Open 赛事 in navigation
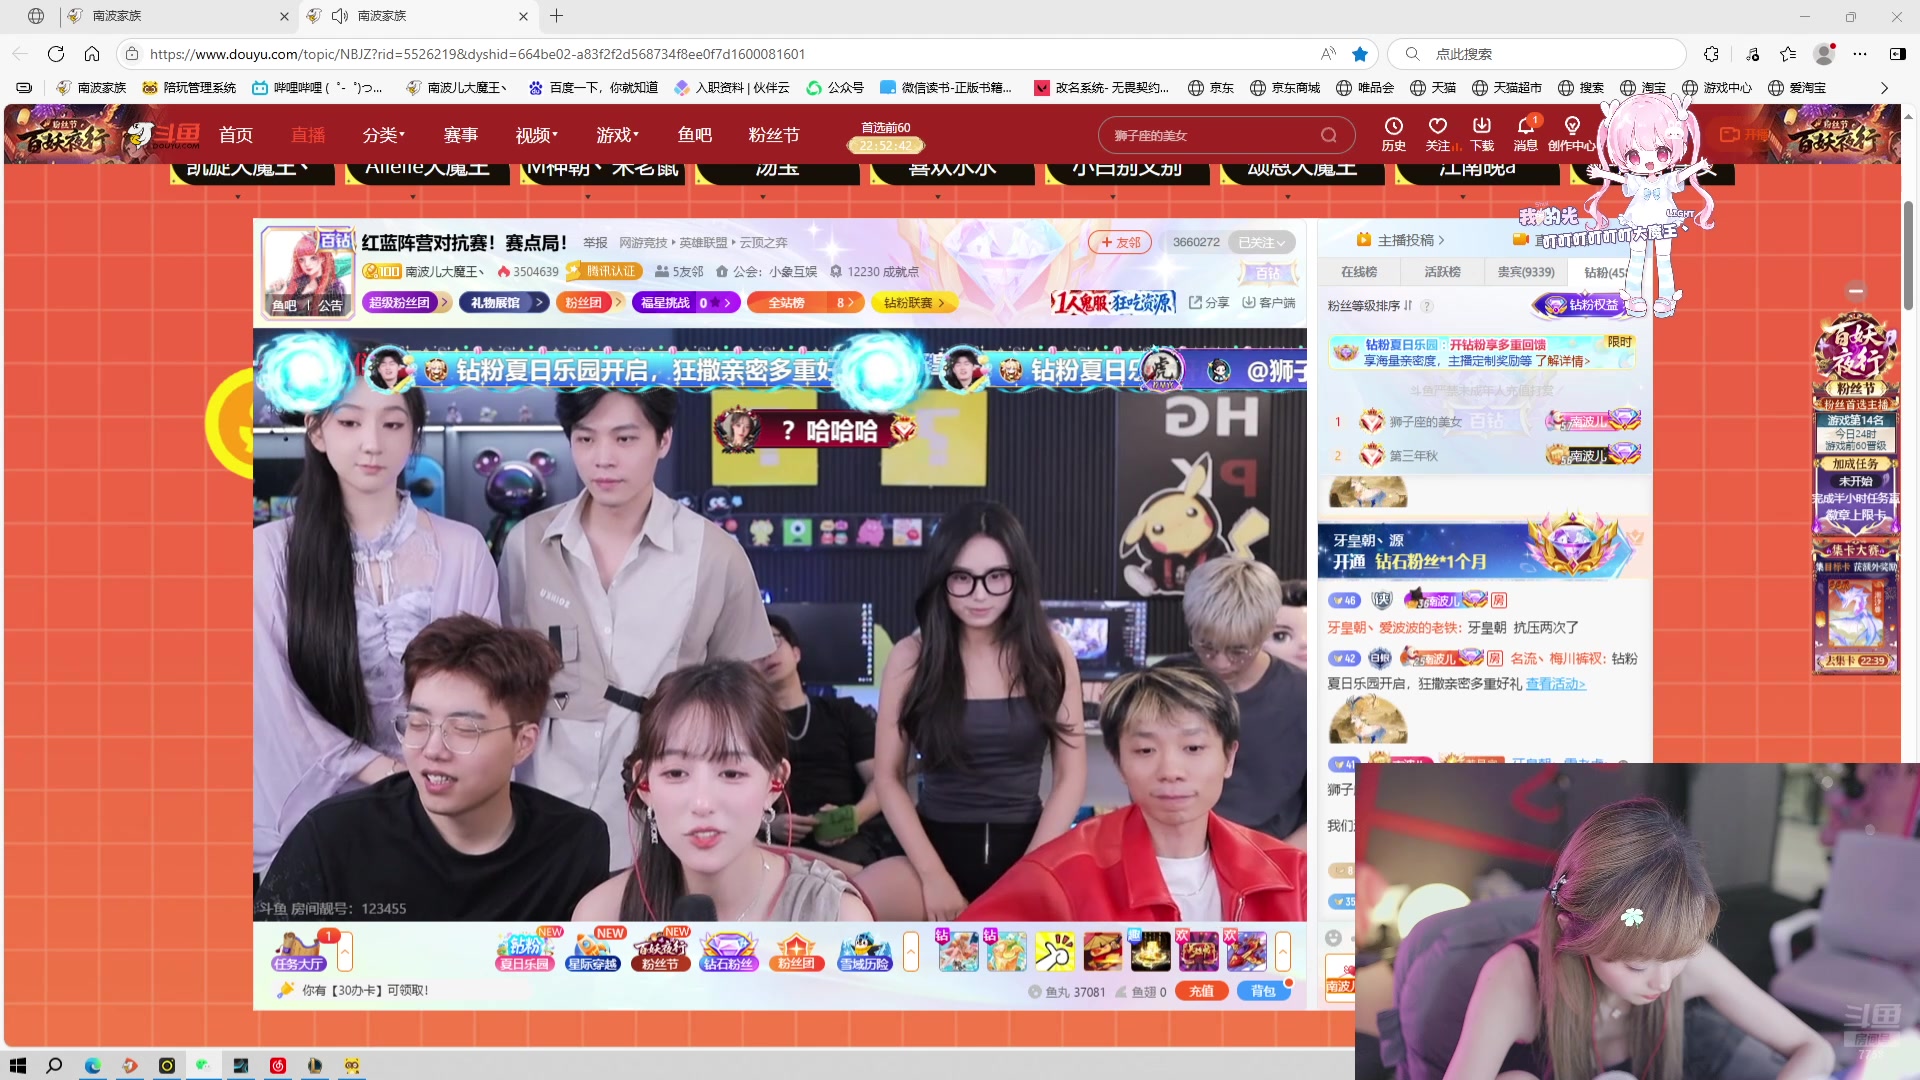1920x1080 pixels. [x=460, y=135]
